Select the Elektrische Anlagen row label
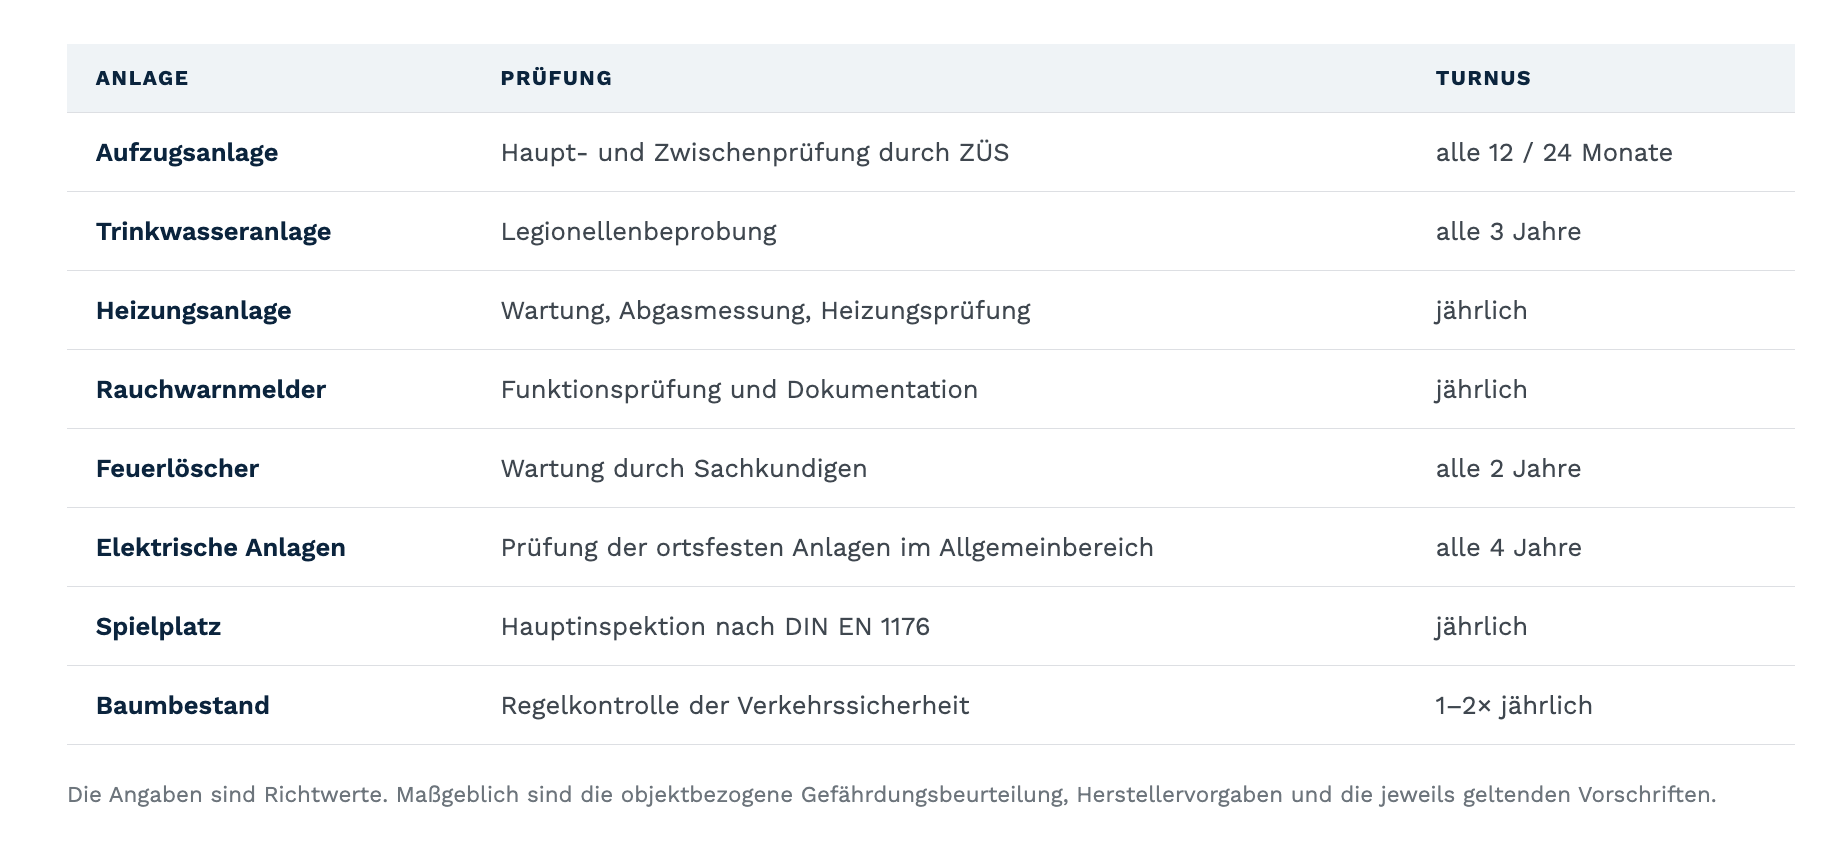 point(221,548)
